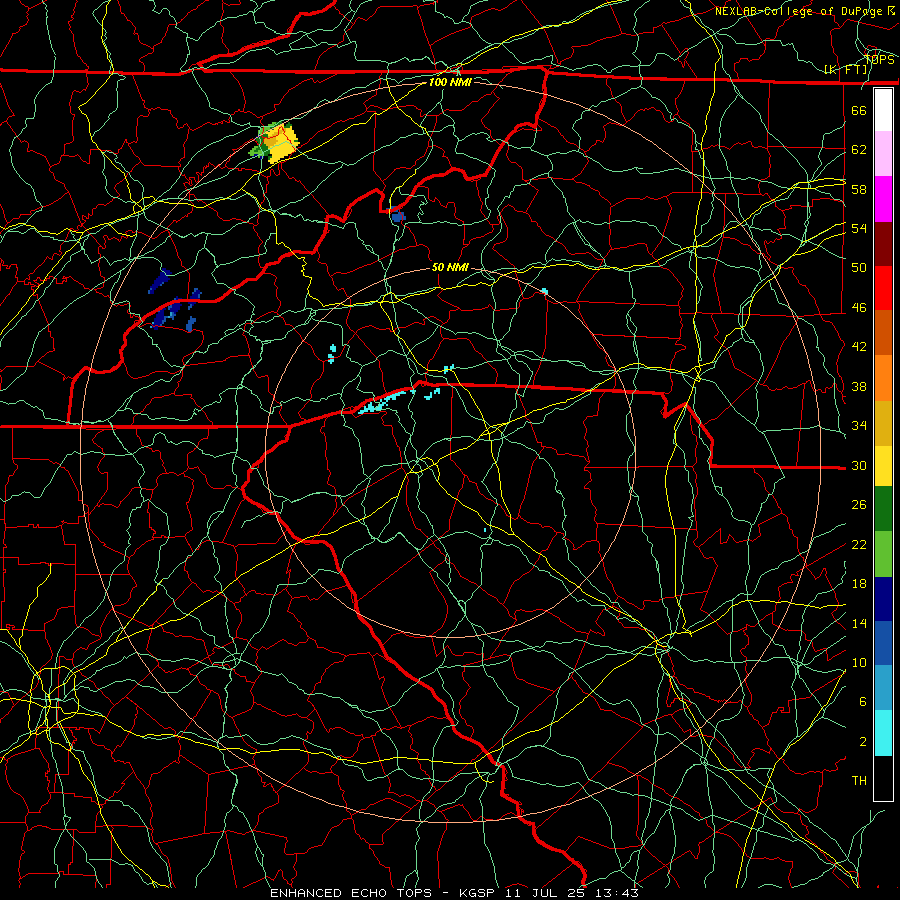Click the 14 legend value

[859, 623]
